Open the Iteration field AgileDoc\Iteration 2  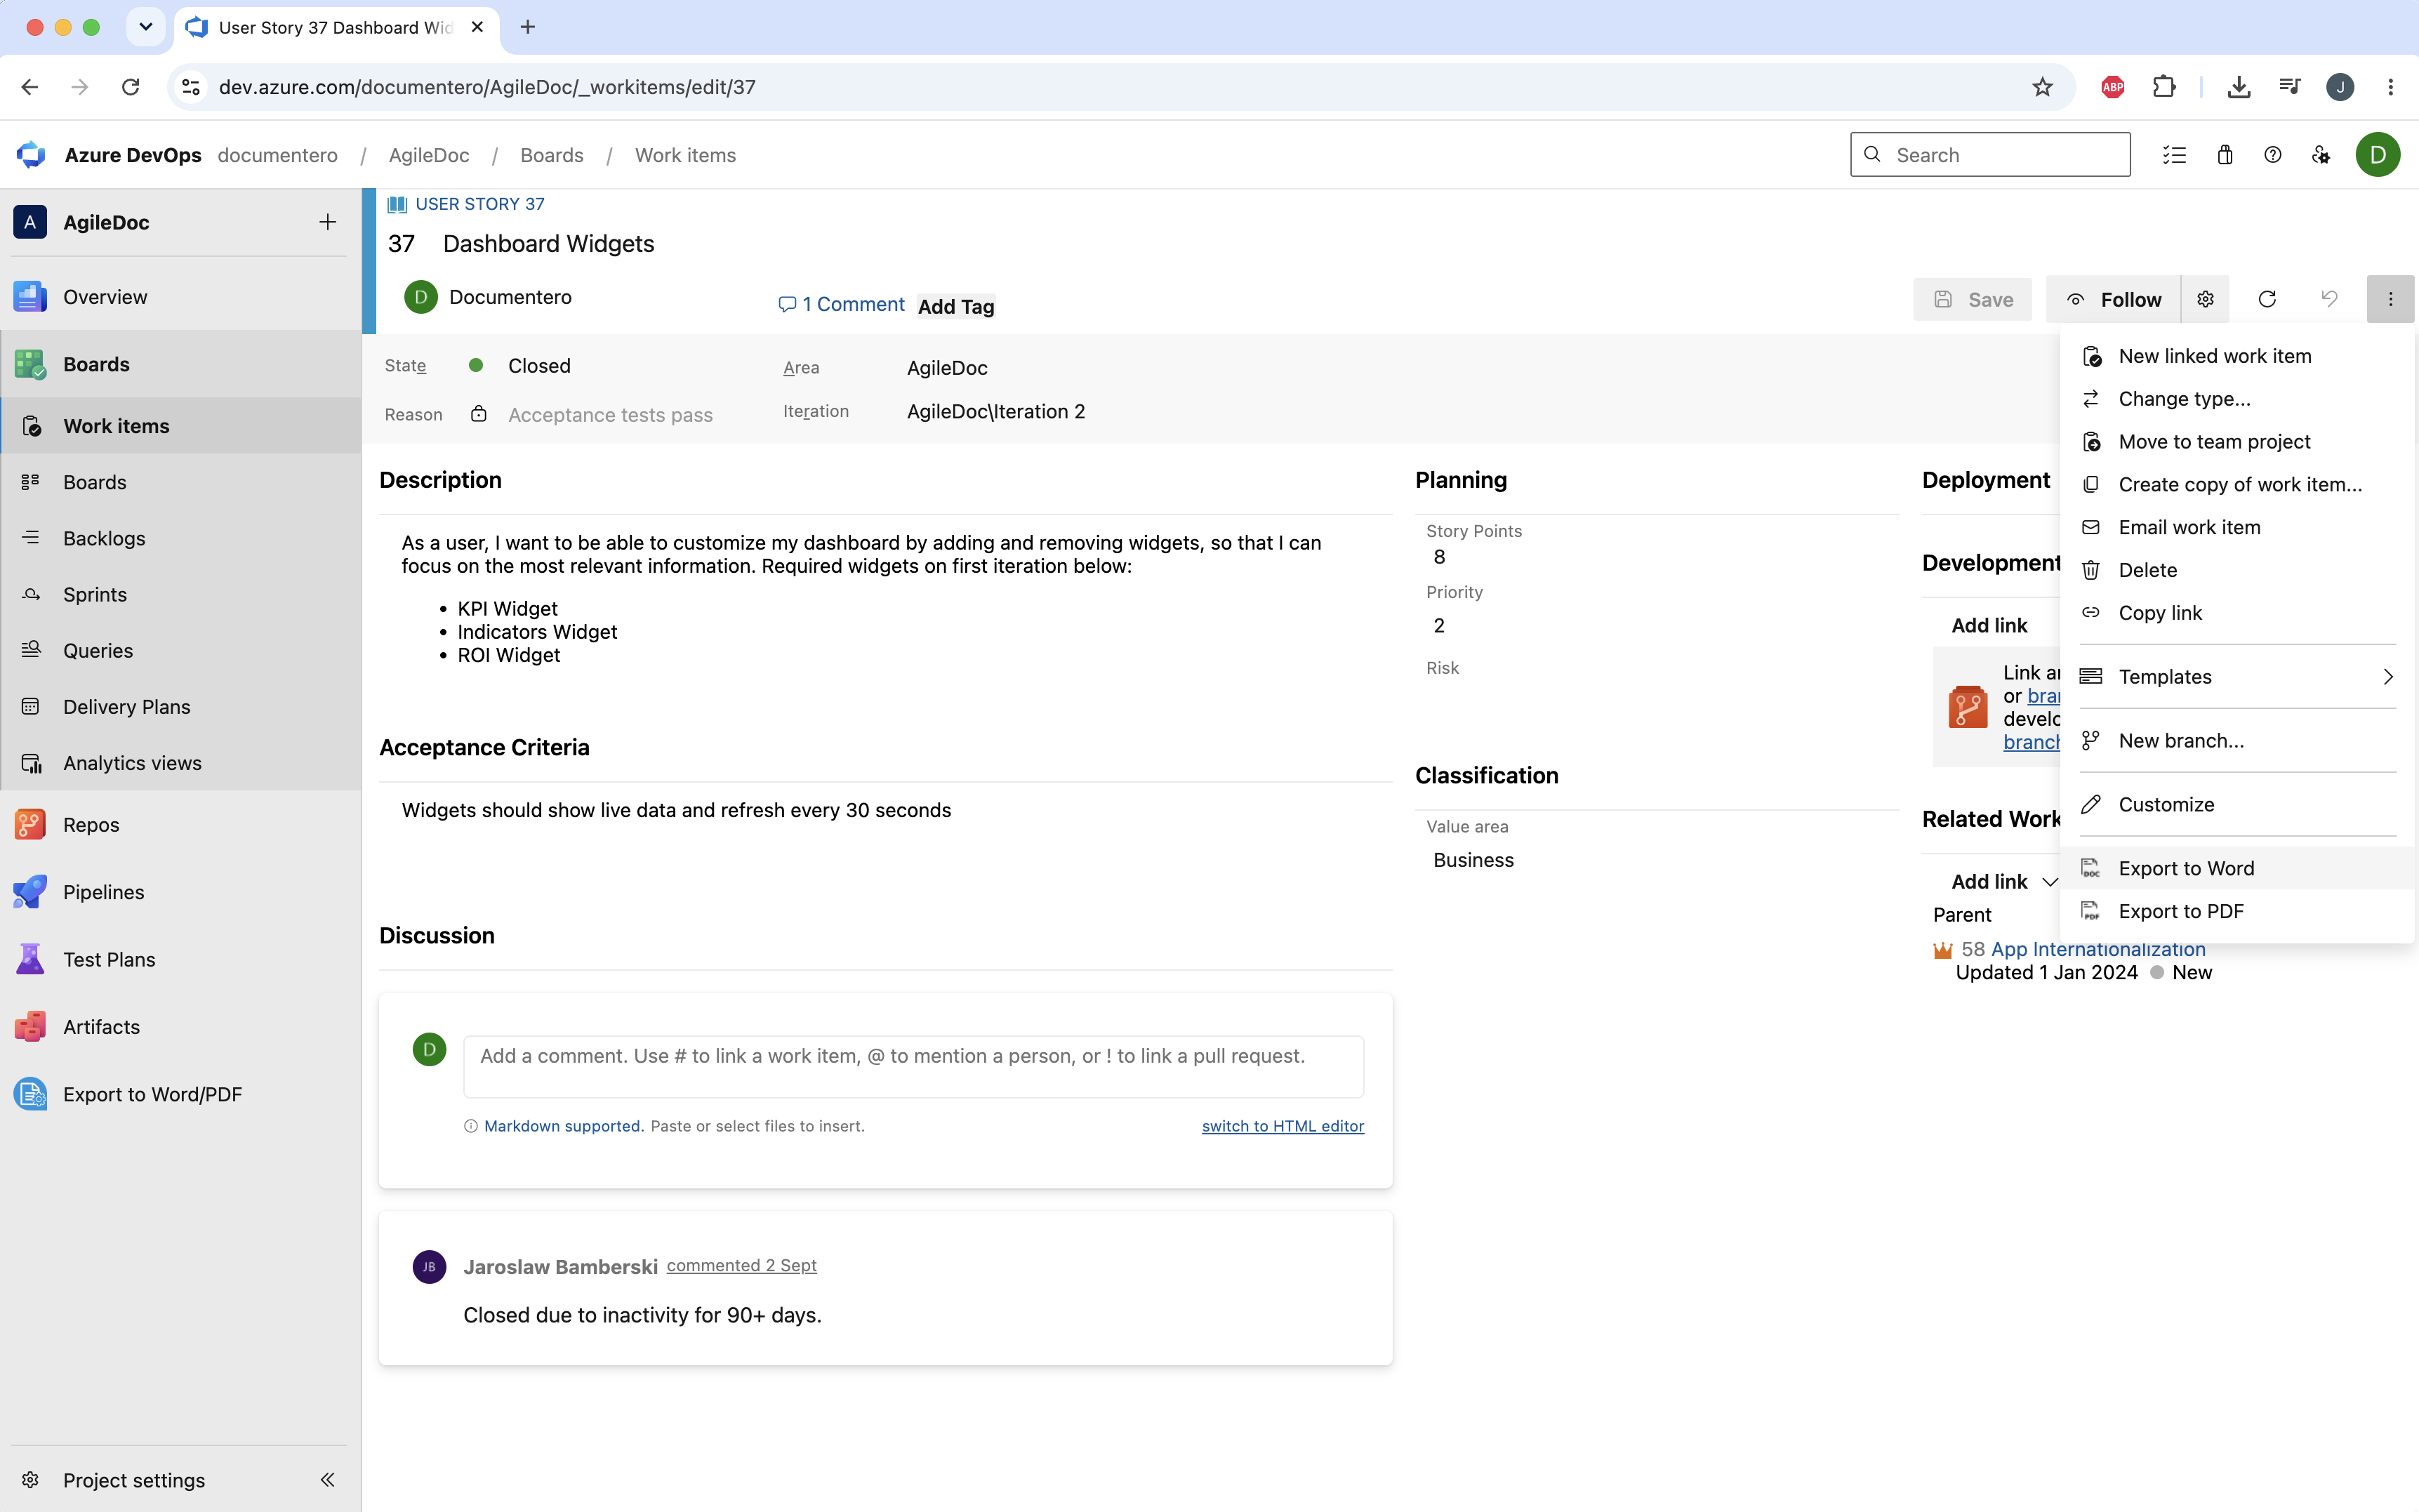tap(996, 412)
